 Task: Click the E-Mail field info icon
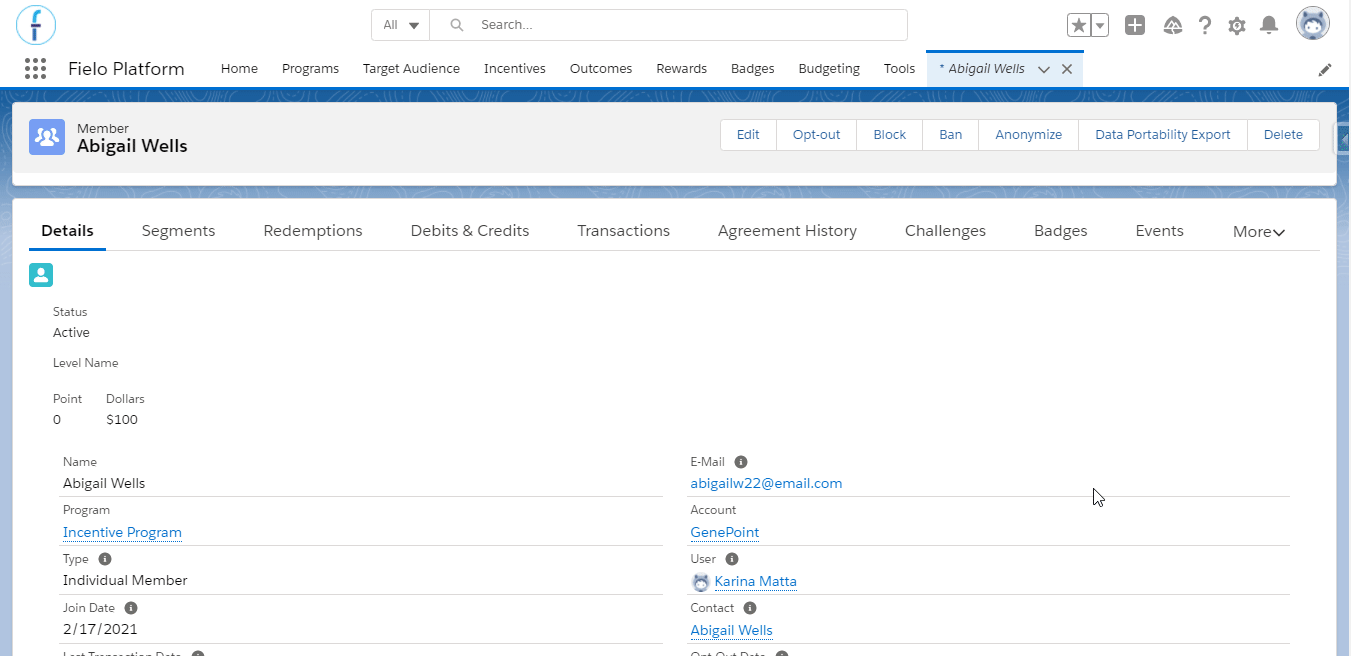(741, 462)
